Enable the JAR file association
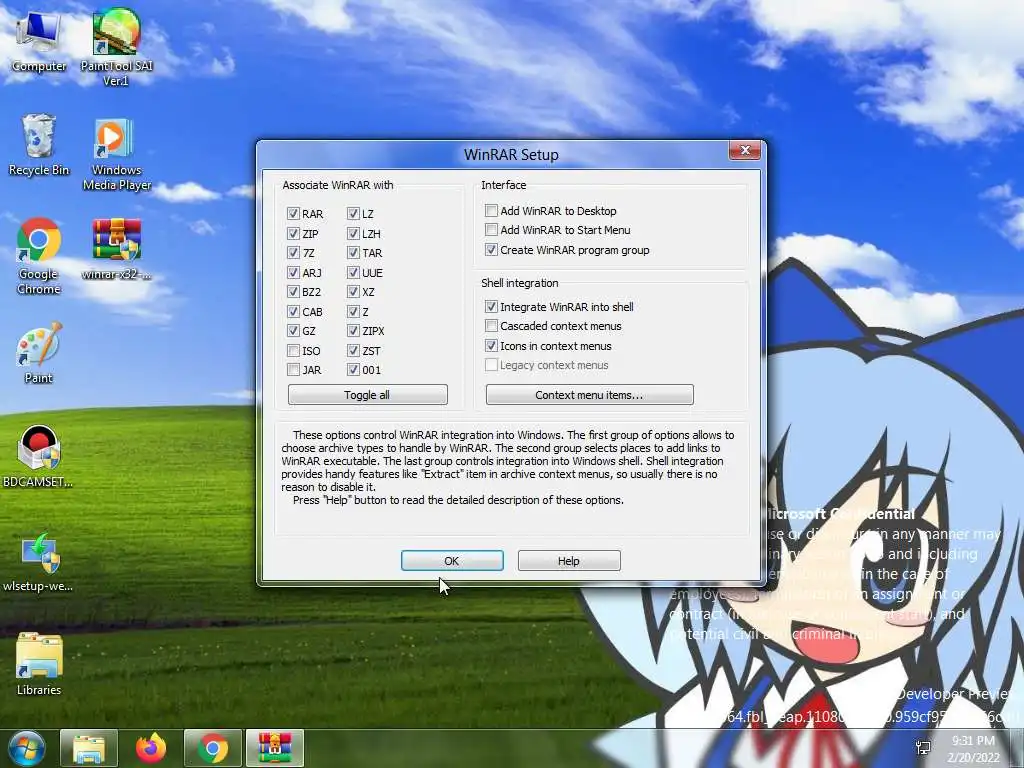The width and height of the screenshot is (1024, 768). 293,370
